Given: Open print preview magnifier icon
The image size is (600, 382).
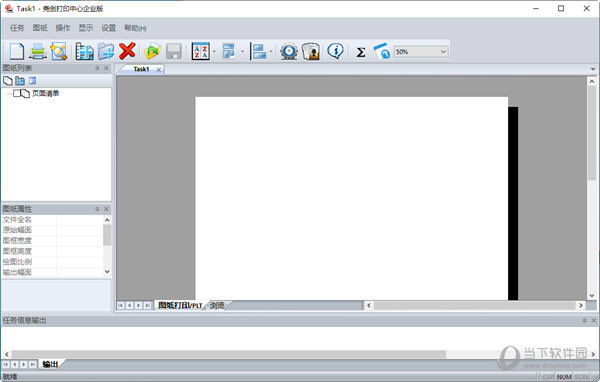Looking at the screenshot, I should click(59, 51).
